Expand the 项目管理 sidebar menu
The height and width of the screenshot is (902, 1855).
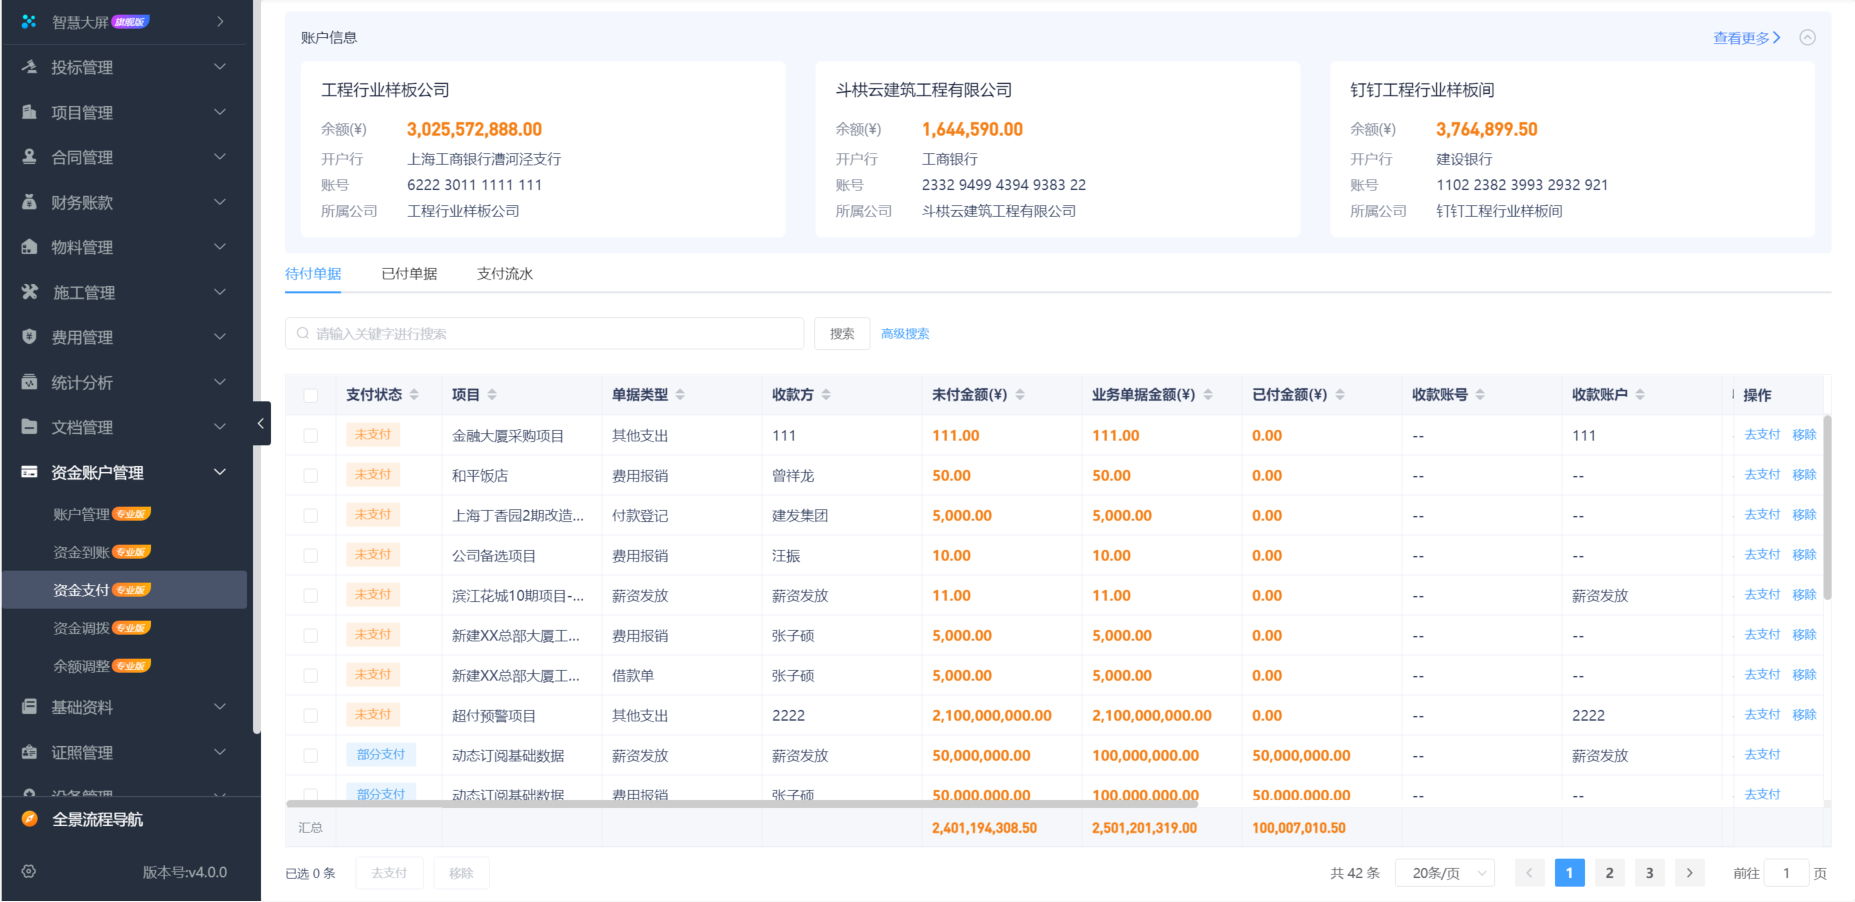[80, 112]
